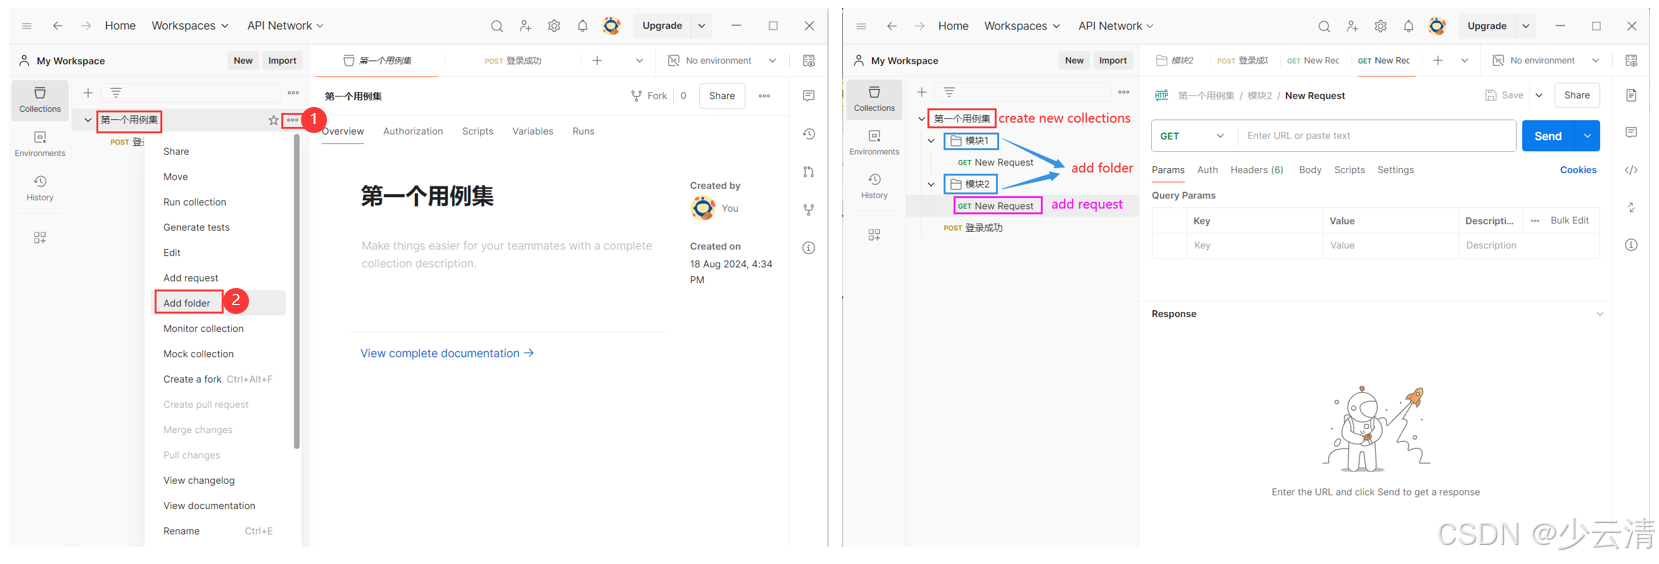This screenshot has width=1659, height=564.
Task: Select Add folder in the context menu
Action: tap(187, 303)
